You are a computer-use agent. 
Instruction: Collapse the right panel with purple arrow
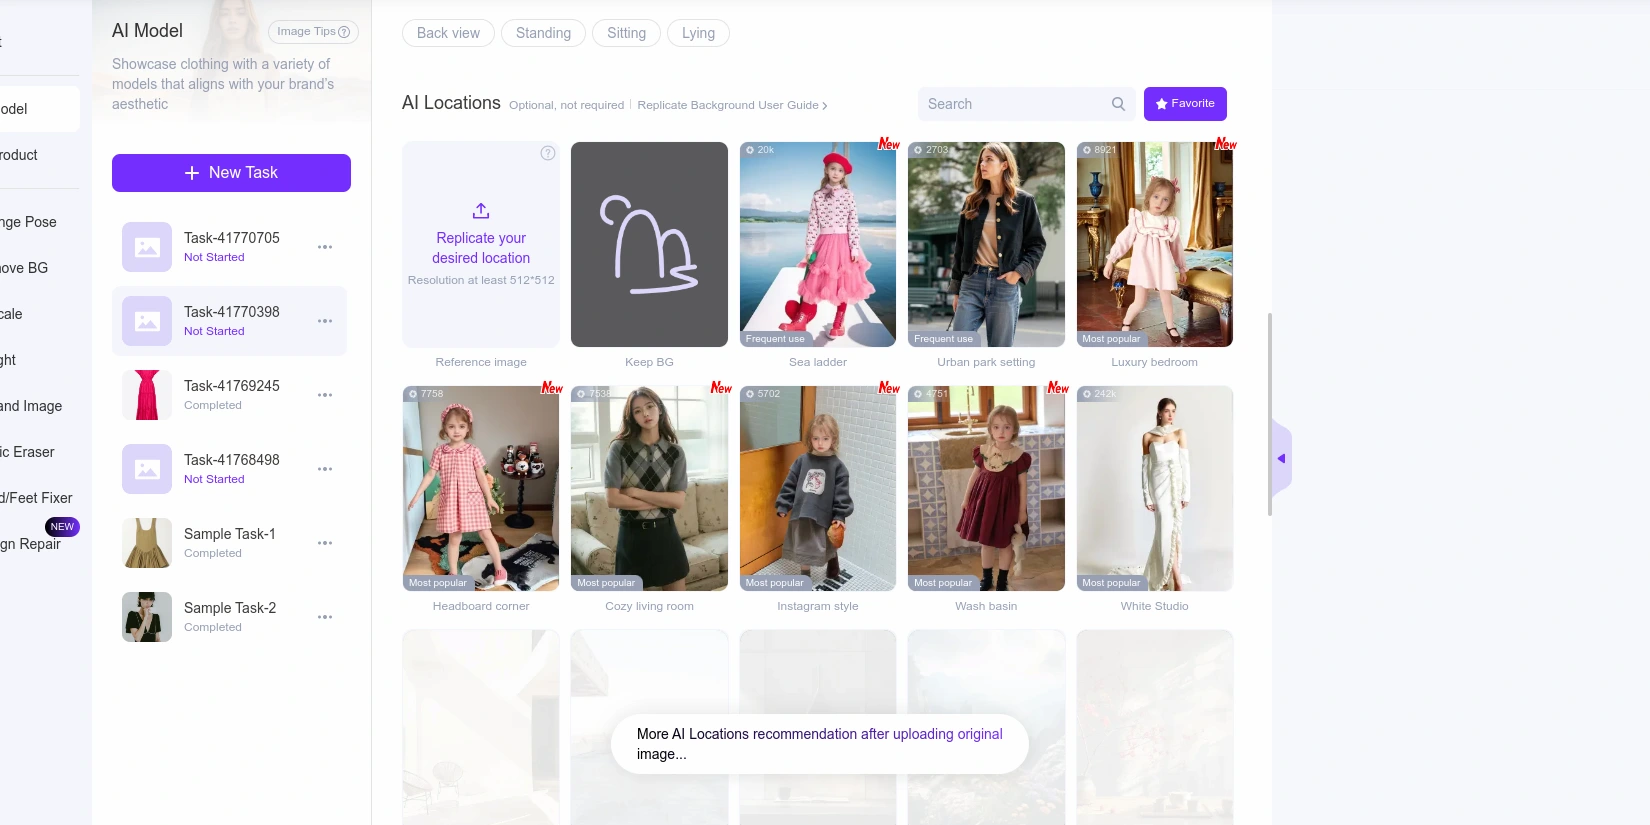pyautogui.click(x=1281, y=459)
